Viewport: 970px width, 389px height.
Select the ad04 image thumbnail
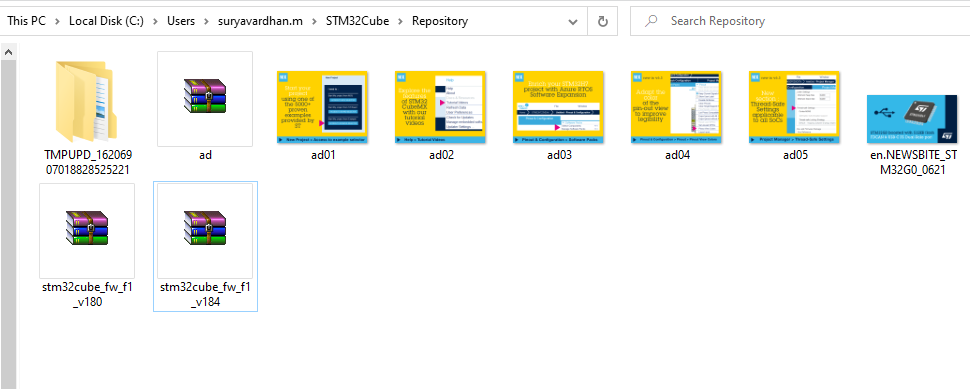[x=677, y=107]
